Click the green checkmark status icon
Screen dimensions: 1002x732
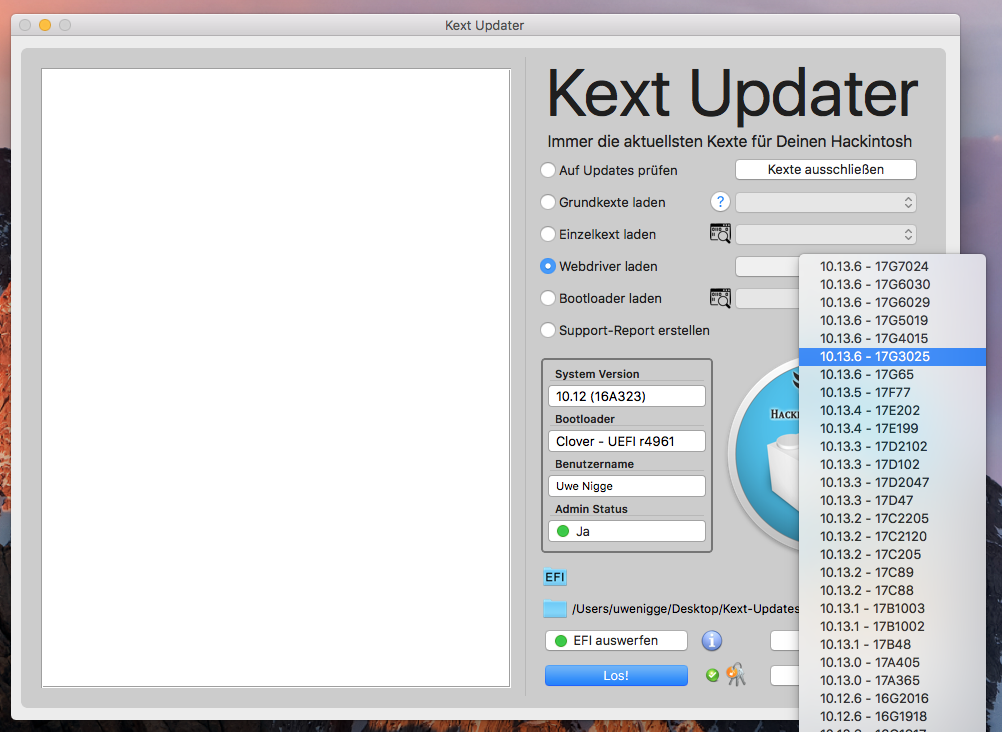click(712, 675)
